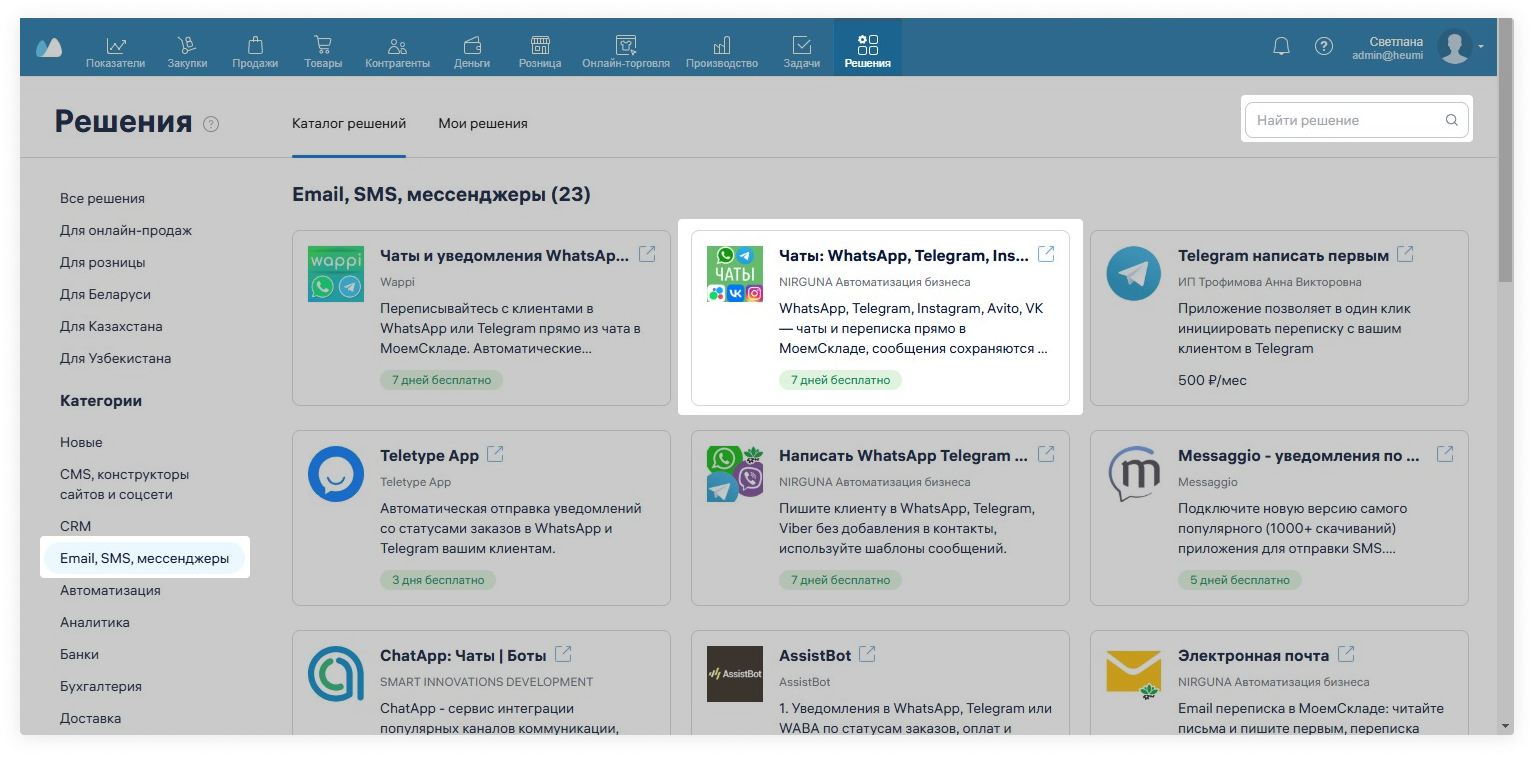Switch to Мои решения tab
Screen dimensions: 1534x757
click(x=482, y=124)
